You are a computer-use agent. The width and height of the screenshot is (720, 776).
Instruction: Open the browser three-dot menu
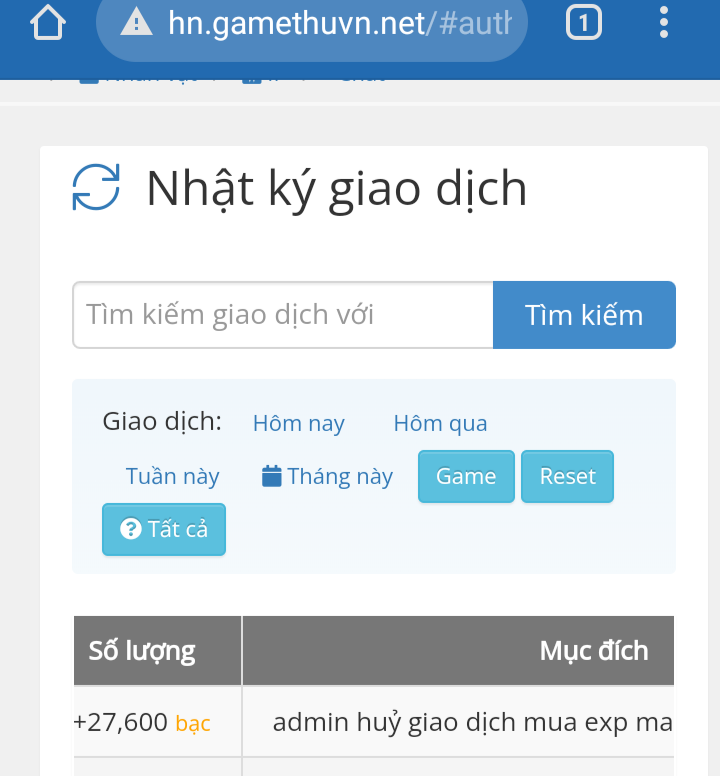pos(664,22)
